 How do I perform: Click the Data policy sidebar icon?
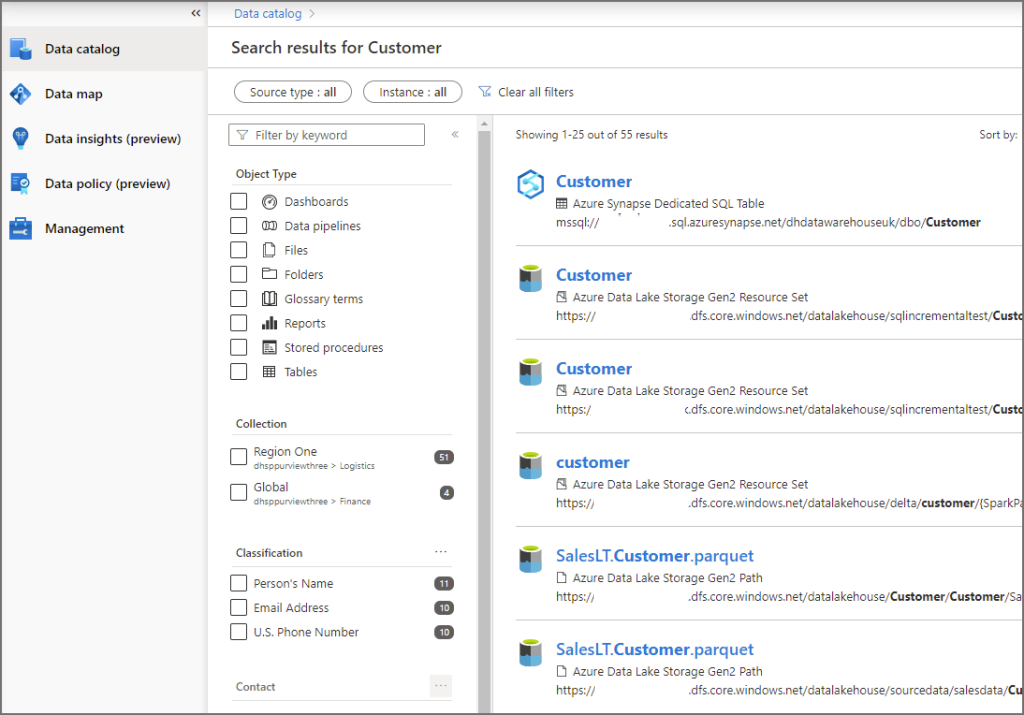(x=21, y=183)
